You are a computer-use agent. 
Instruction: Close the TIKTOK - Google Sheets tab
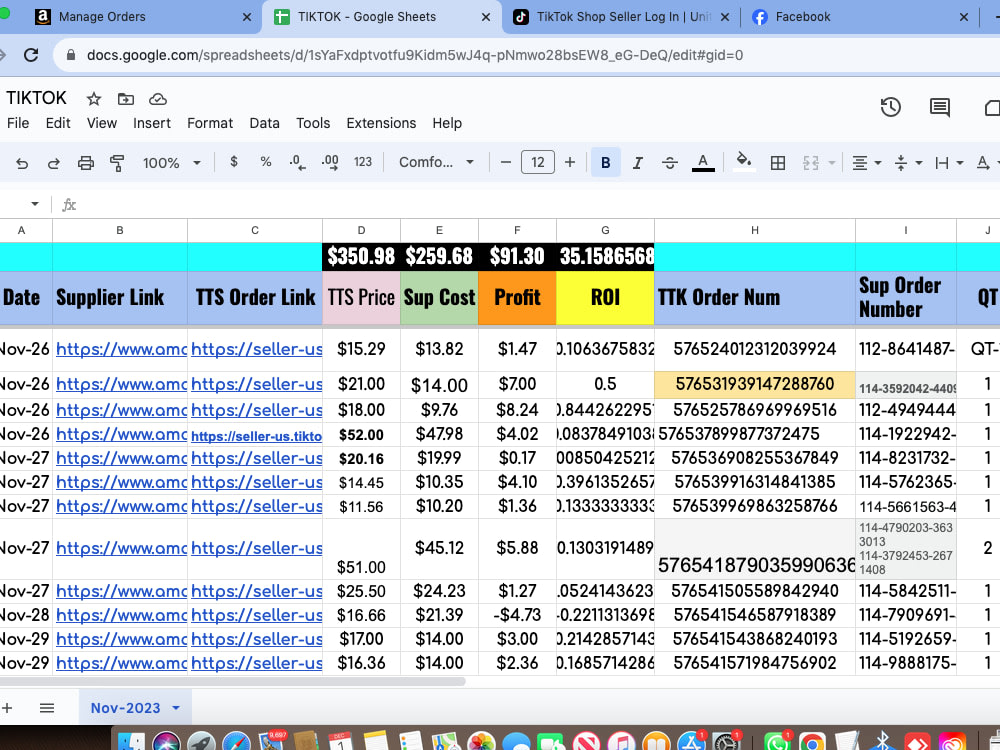coord(486,17)
